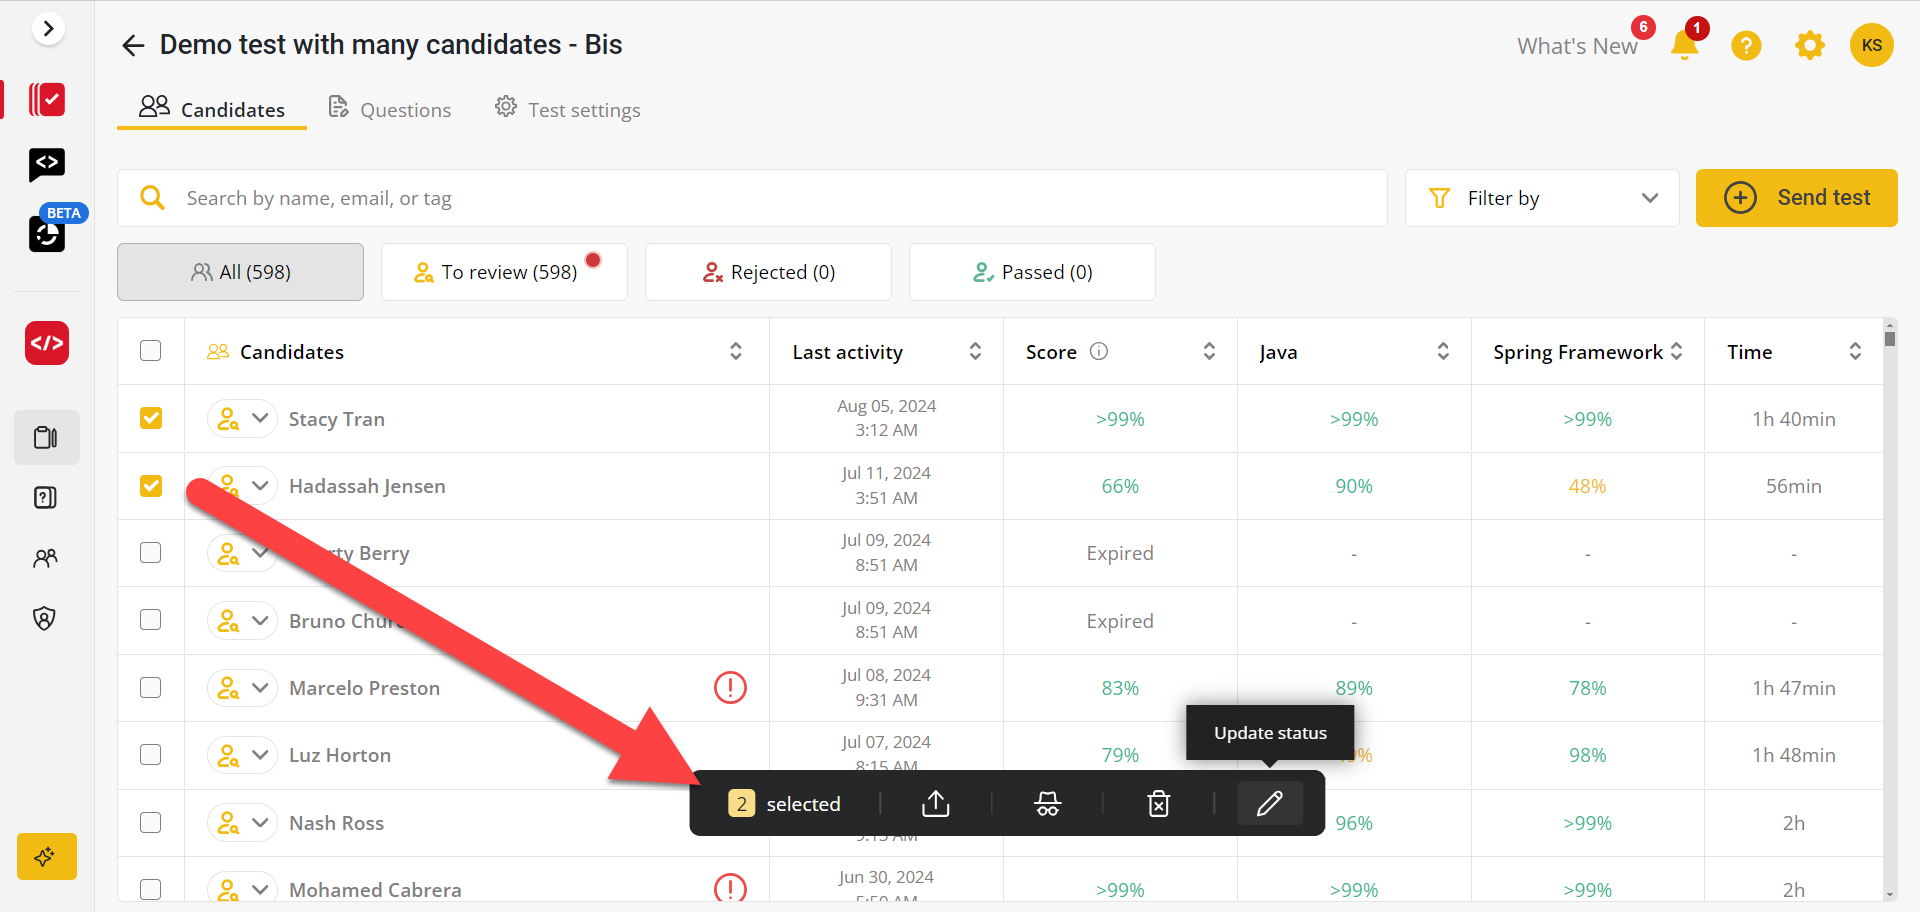Viewport: 1920px width, 912px height.
Task: Open the notifications bell
Action: click(x=1684, y=45)
